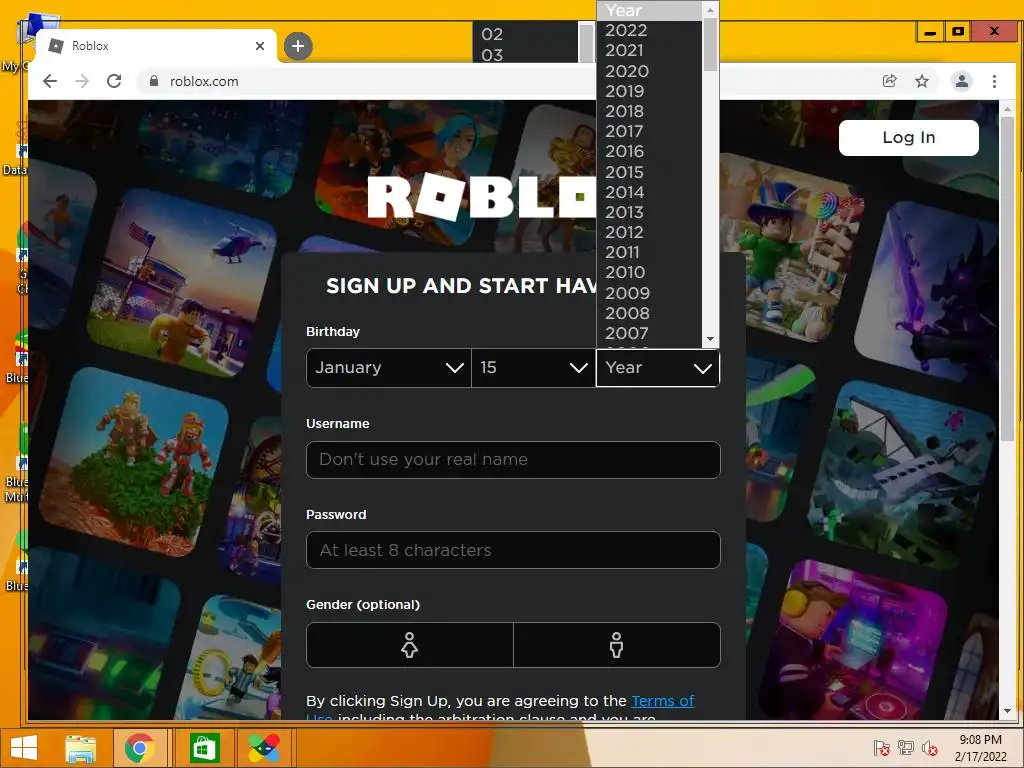The height and width of the screenshot is (768, 1024).
Task: Bookmark this page with the star icon
Action: 922,81
